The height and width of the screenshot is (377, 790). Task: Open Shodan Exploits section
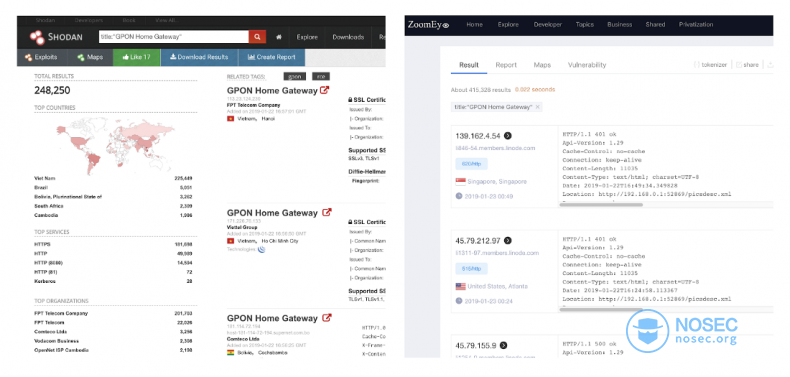tap(42, 57)
